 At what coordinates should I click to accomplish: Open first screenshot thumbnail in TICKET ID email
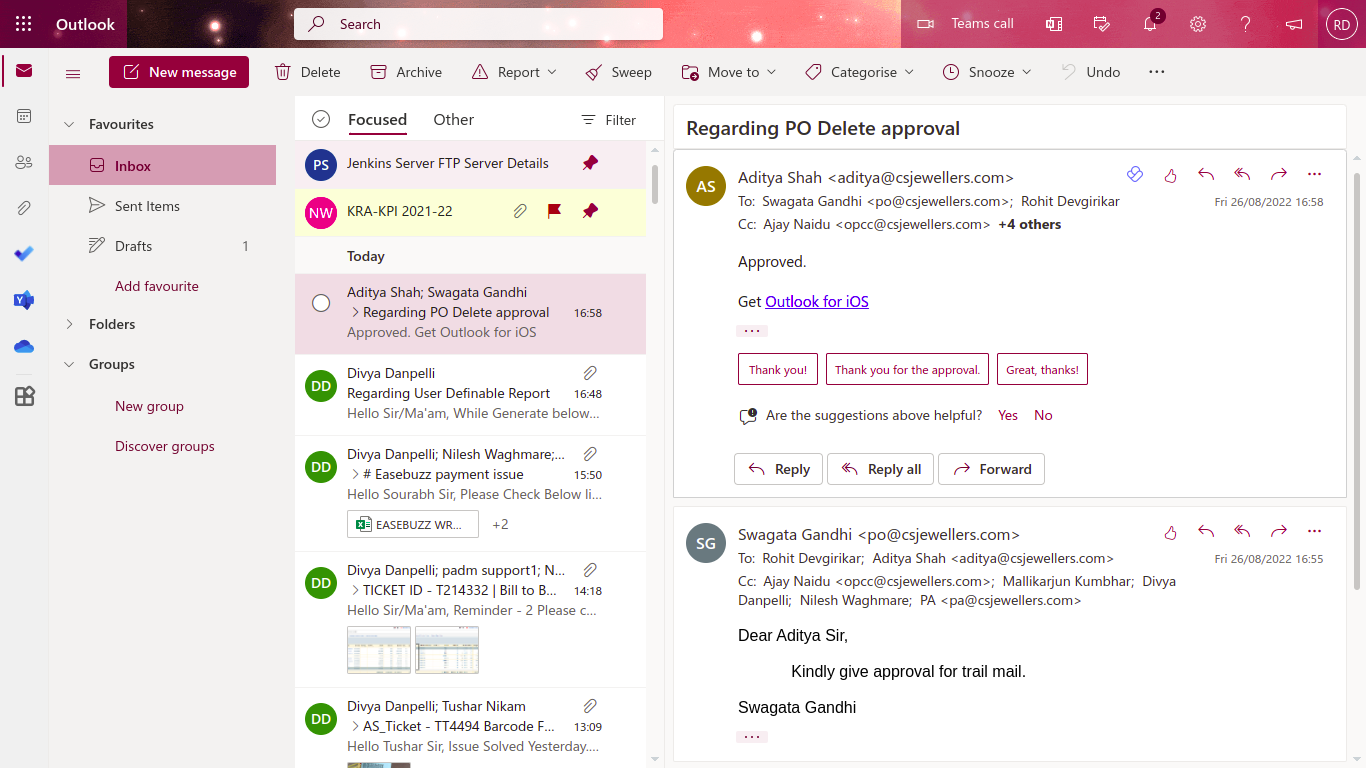tap(379, 650)
